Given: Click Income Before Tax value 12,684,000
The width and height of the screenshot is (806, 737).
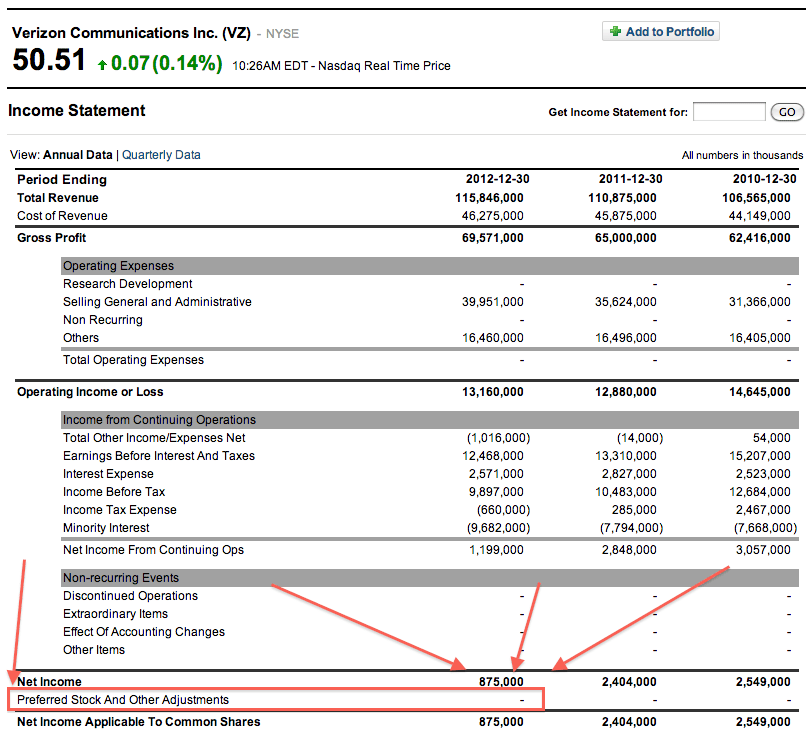Looking at the screenshot, I should (759, 492).
